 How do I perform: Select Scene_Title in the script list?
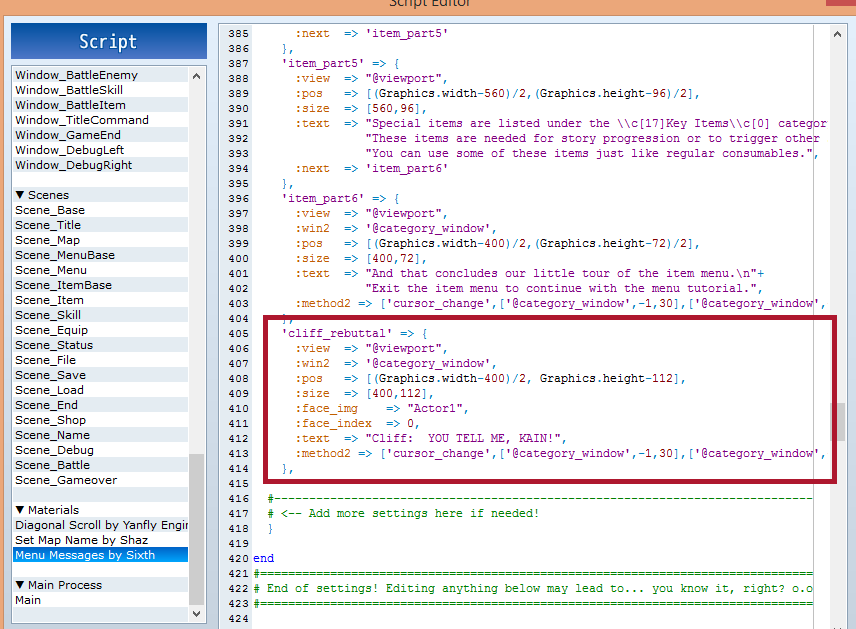pyautogui.click(x=100, y=225)
